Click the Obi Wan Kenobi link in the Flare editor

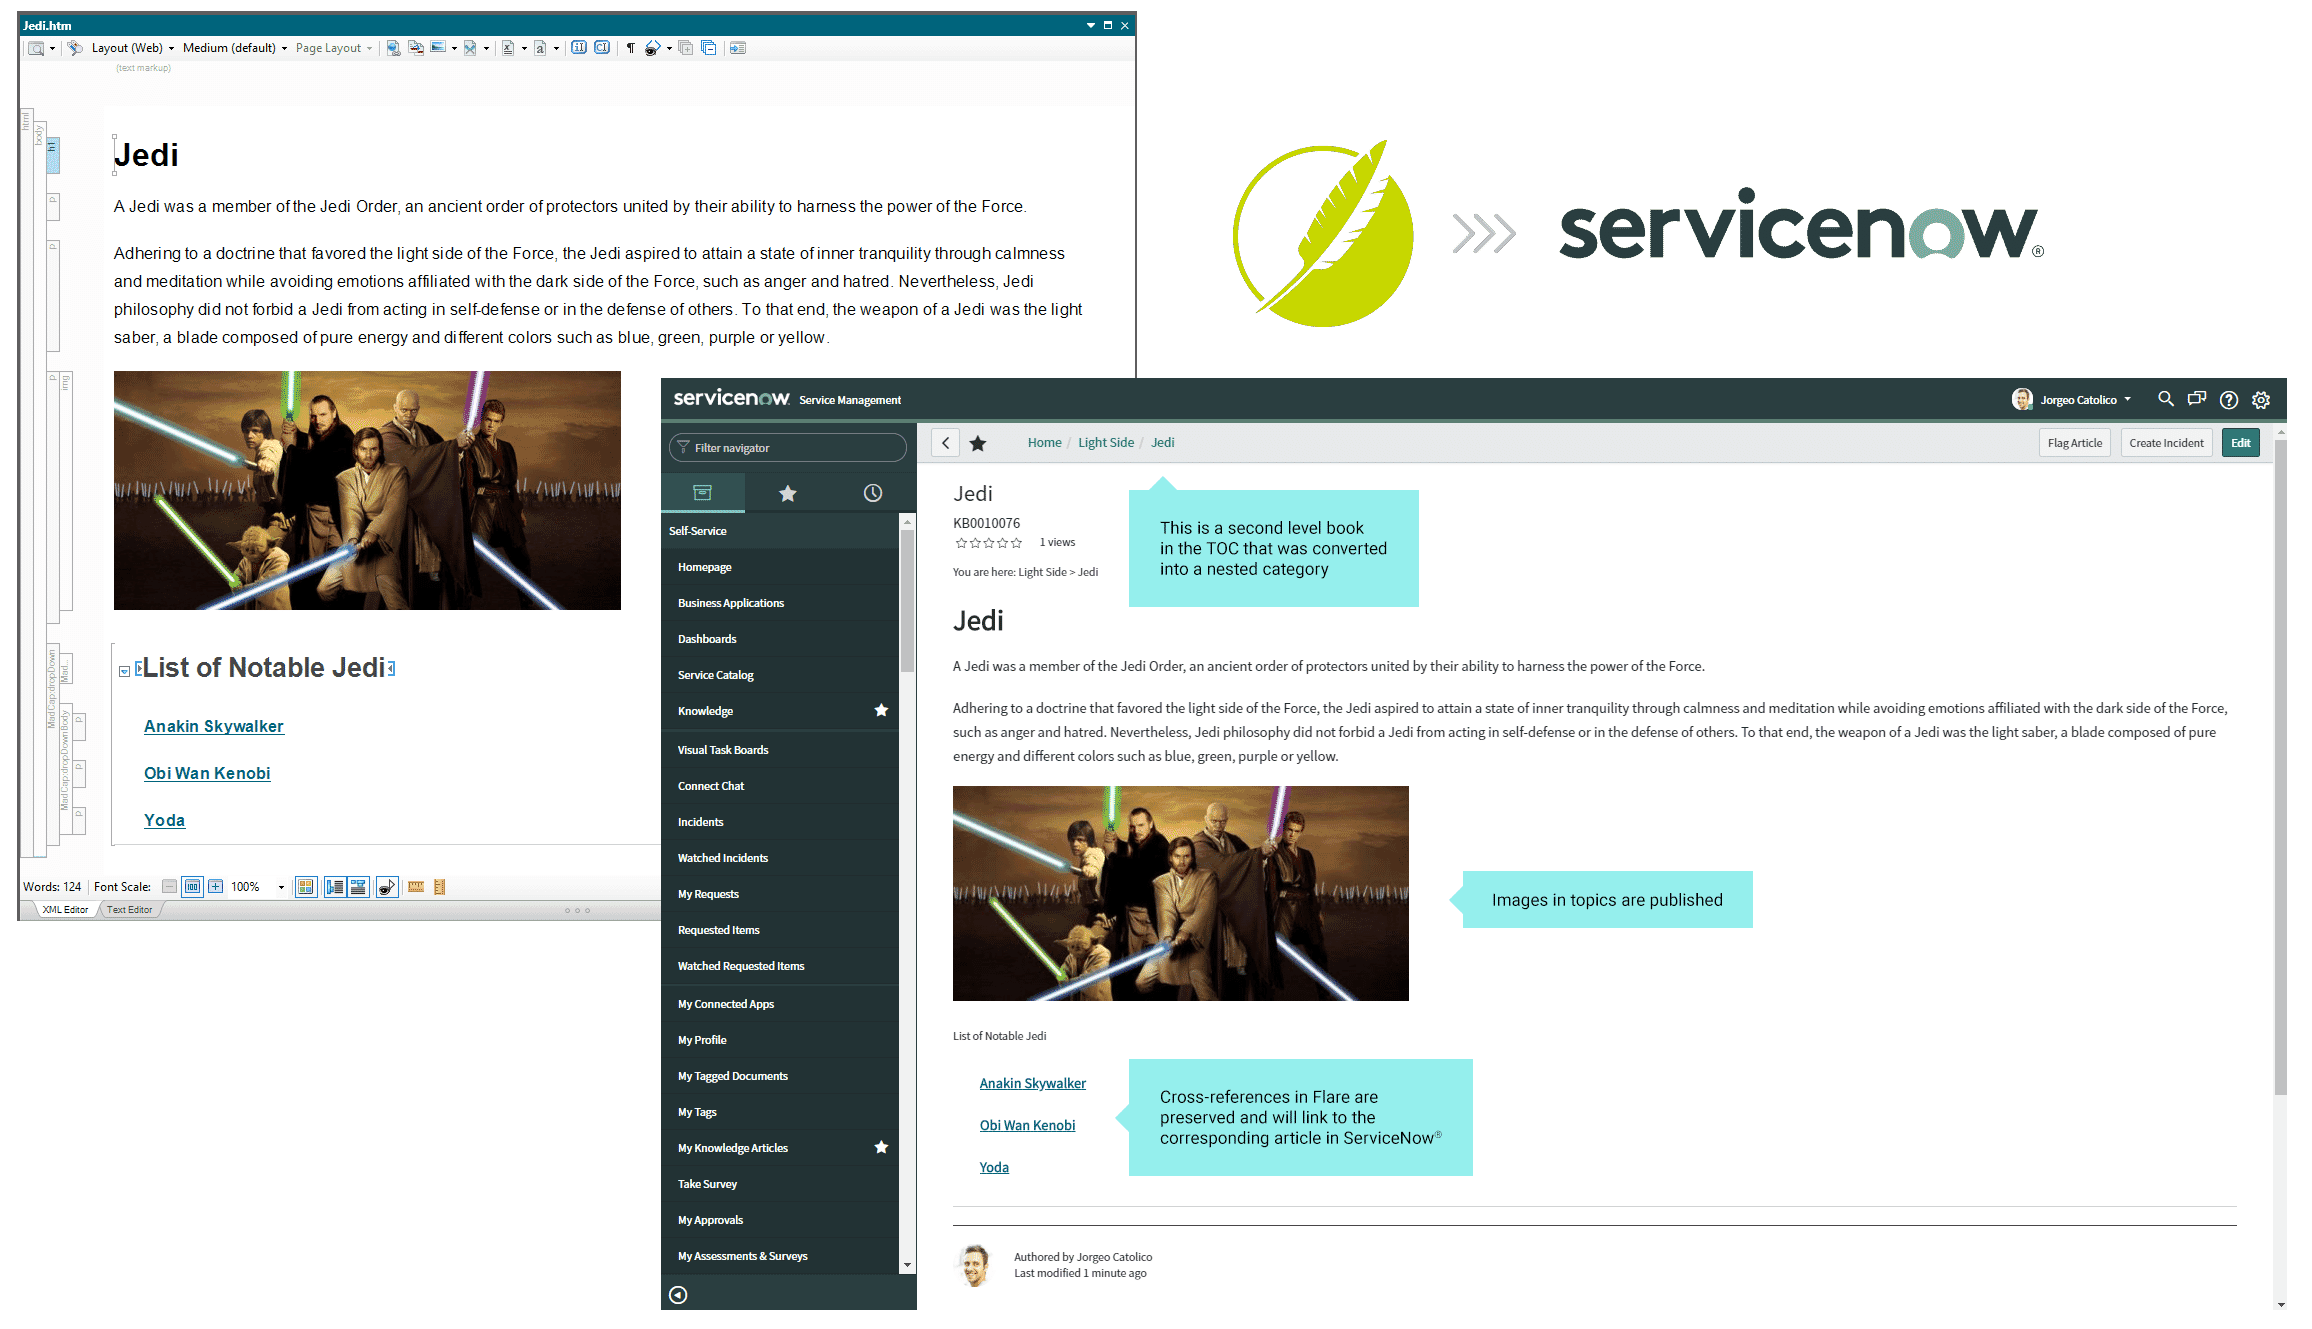[x=207, y=773]
